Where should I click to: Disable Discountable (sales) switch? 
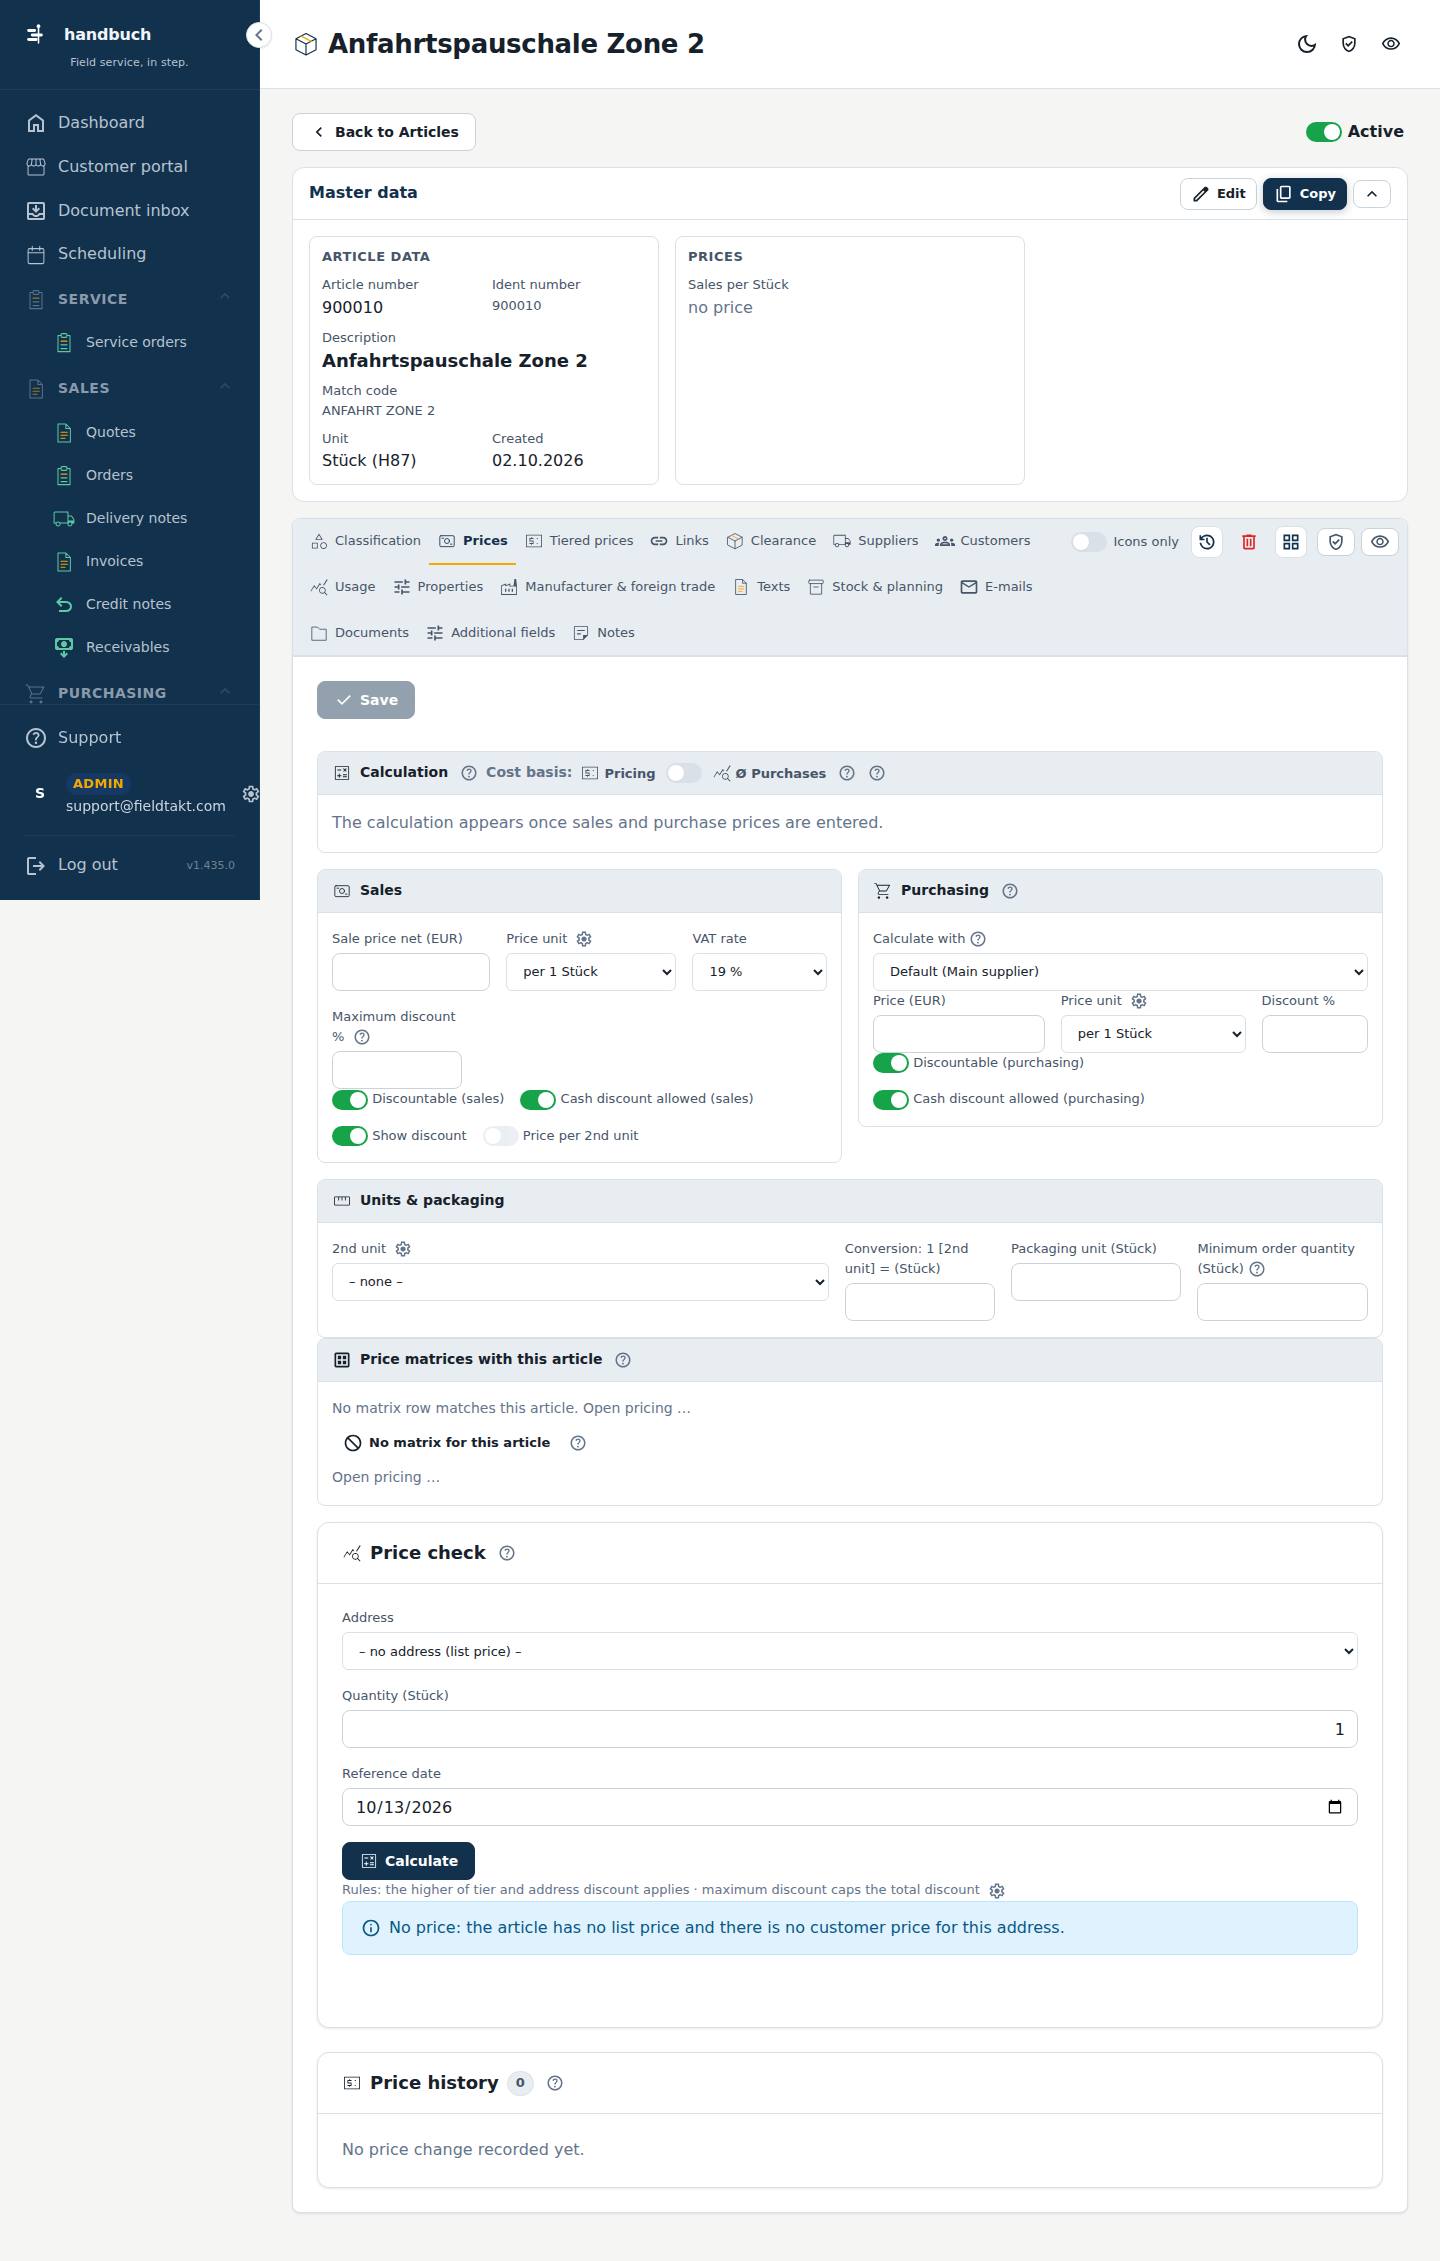click(350, 1100)
